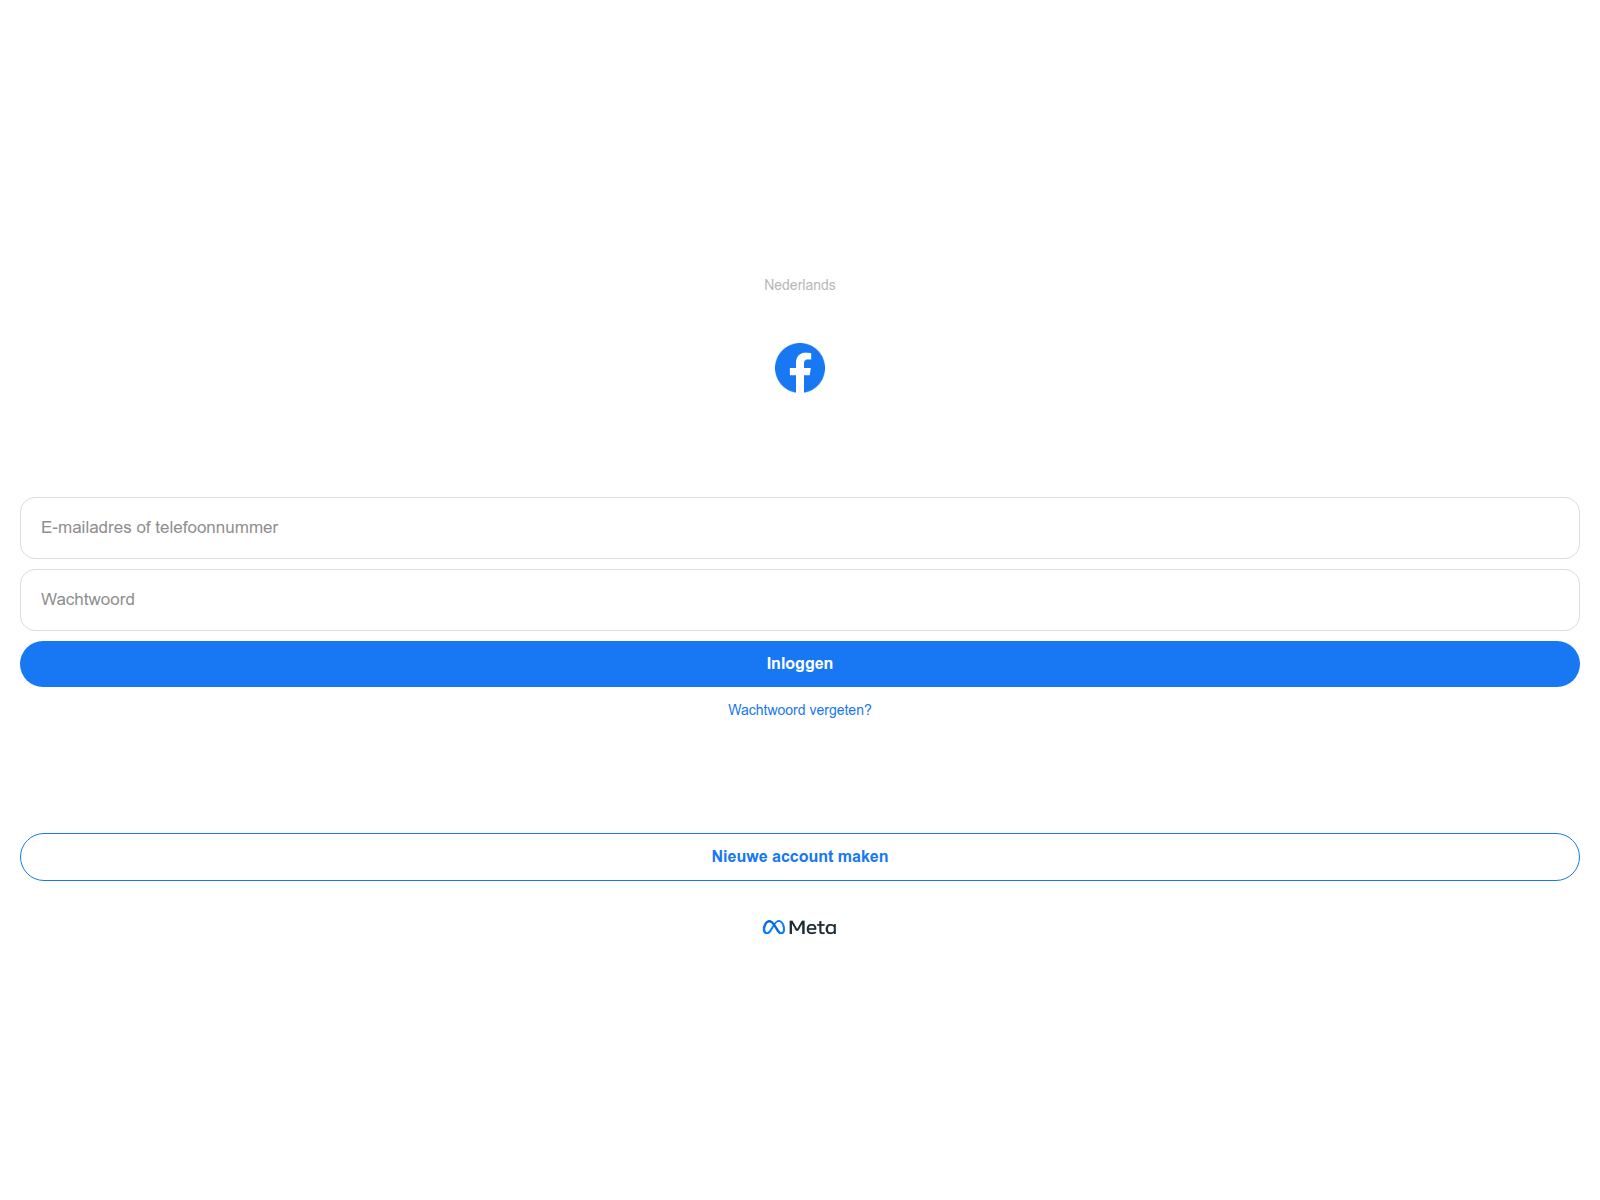The image size is (1600, 1200).
Task: Open the Wachtwoord vergeten? link
Action: pyautogui.click(x=800, y=710)
